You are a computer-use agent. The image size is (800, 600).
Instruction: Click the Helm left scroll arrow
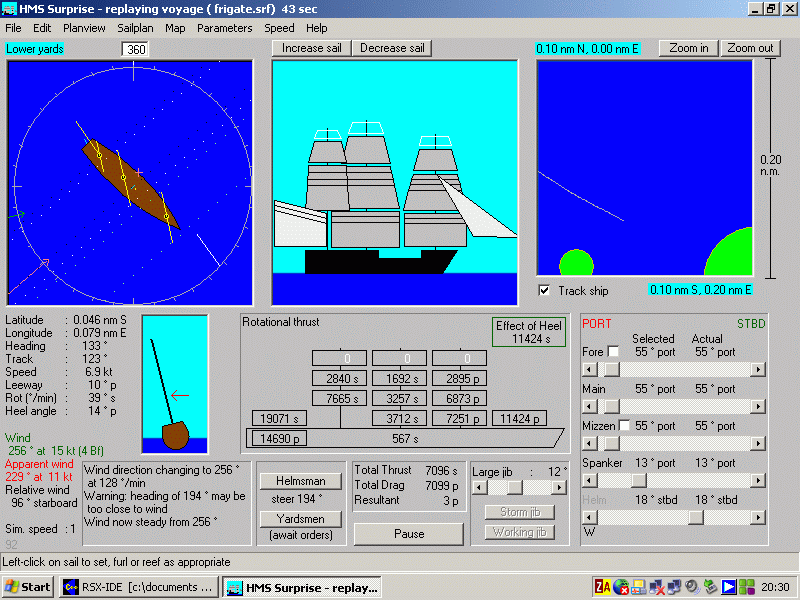point(589,518)
